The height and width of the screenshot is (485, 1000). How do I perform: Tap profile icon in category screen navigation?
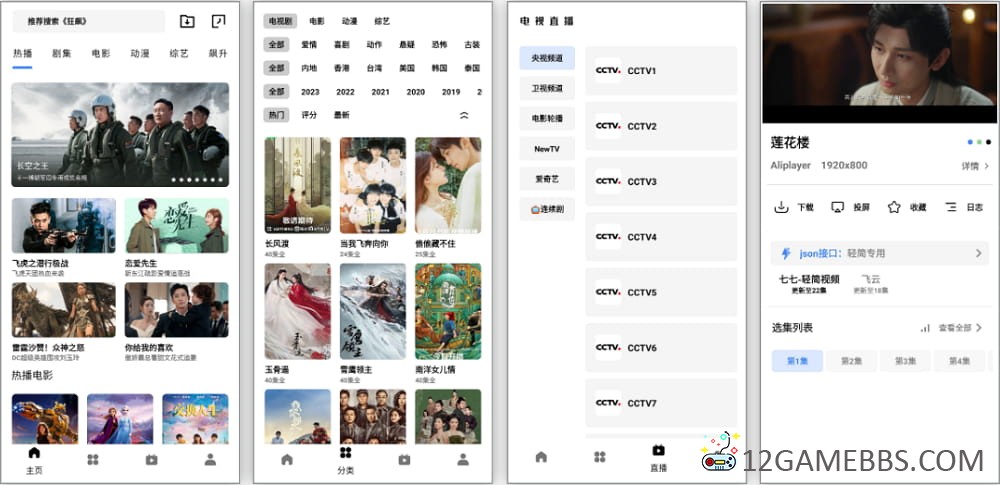pyautogui.click(x=463, y=459)
